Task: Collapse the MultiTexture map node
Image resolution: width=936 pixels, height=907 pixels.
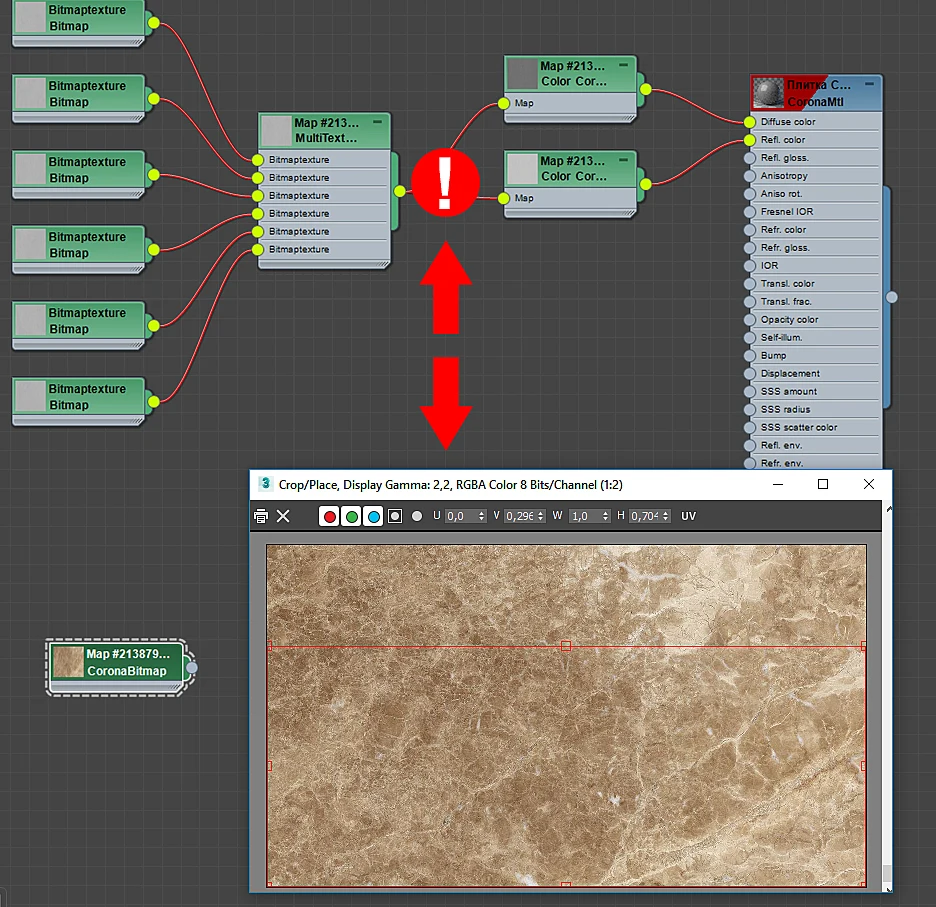Action: click(377, 122)
